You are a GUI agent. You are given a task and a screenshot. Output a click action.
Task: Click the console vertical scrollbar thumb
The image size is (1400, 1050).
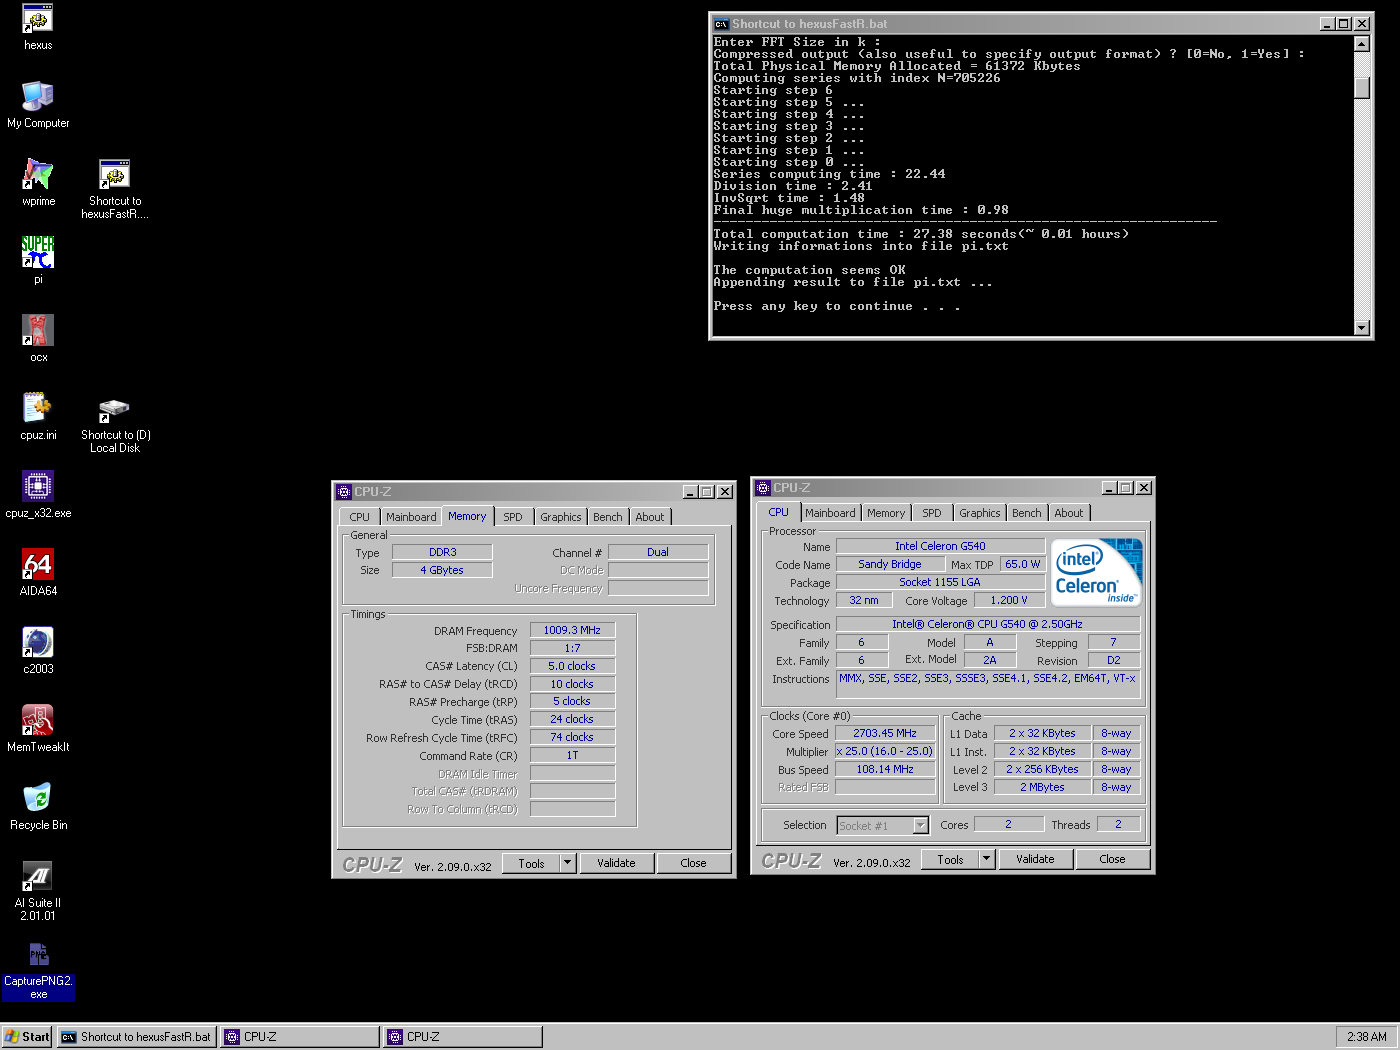point(1361,87)
